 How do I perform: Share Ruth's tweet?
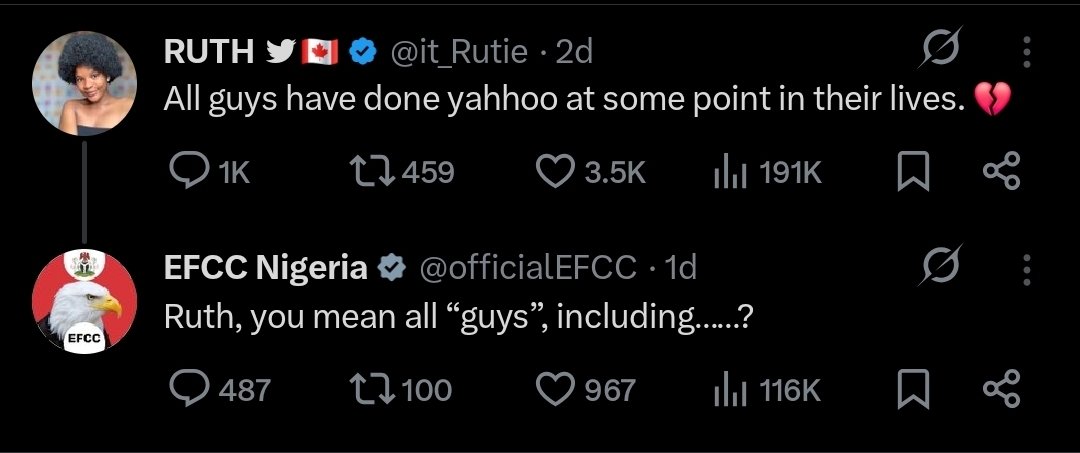[1001, 173]
